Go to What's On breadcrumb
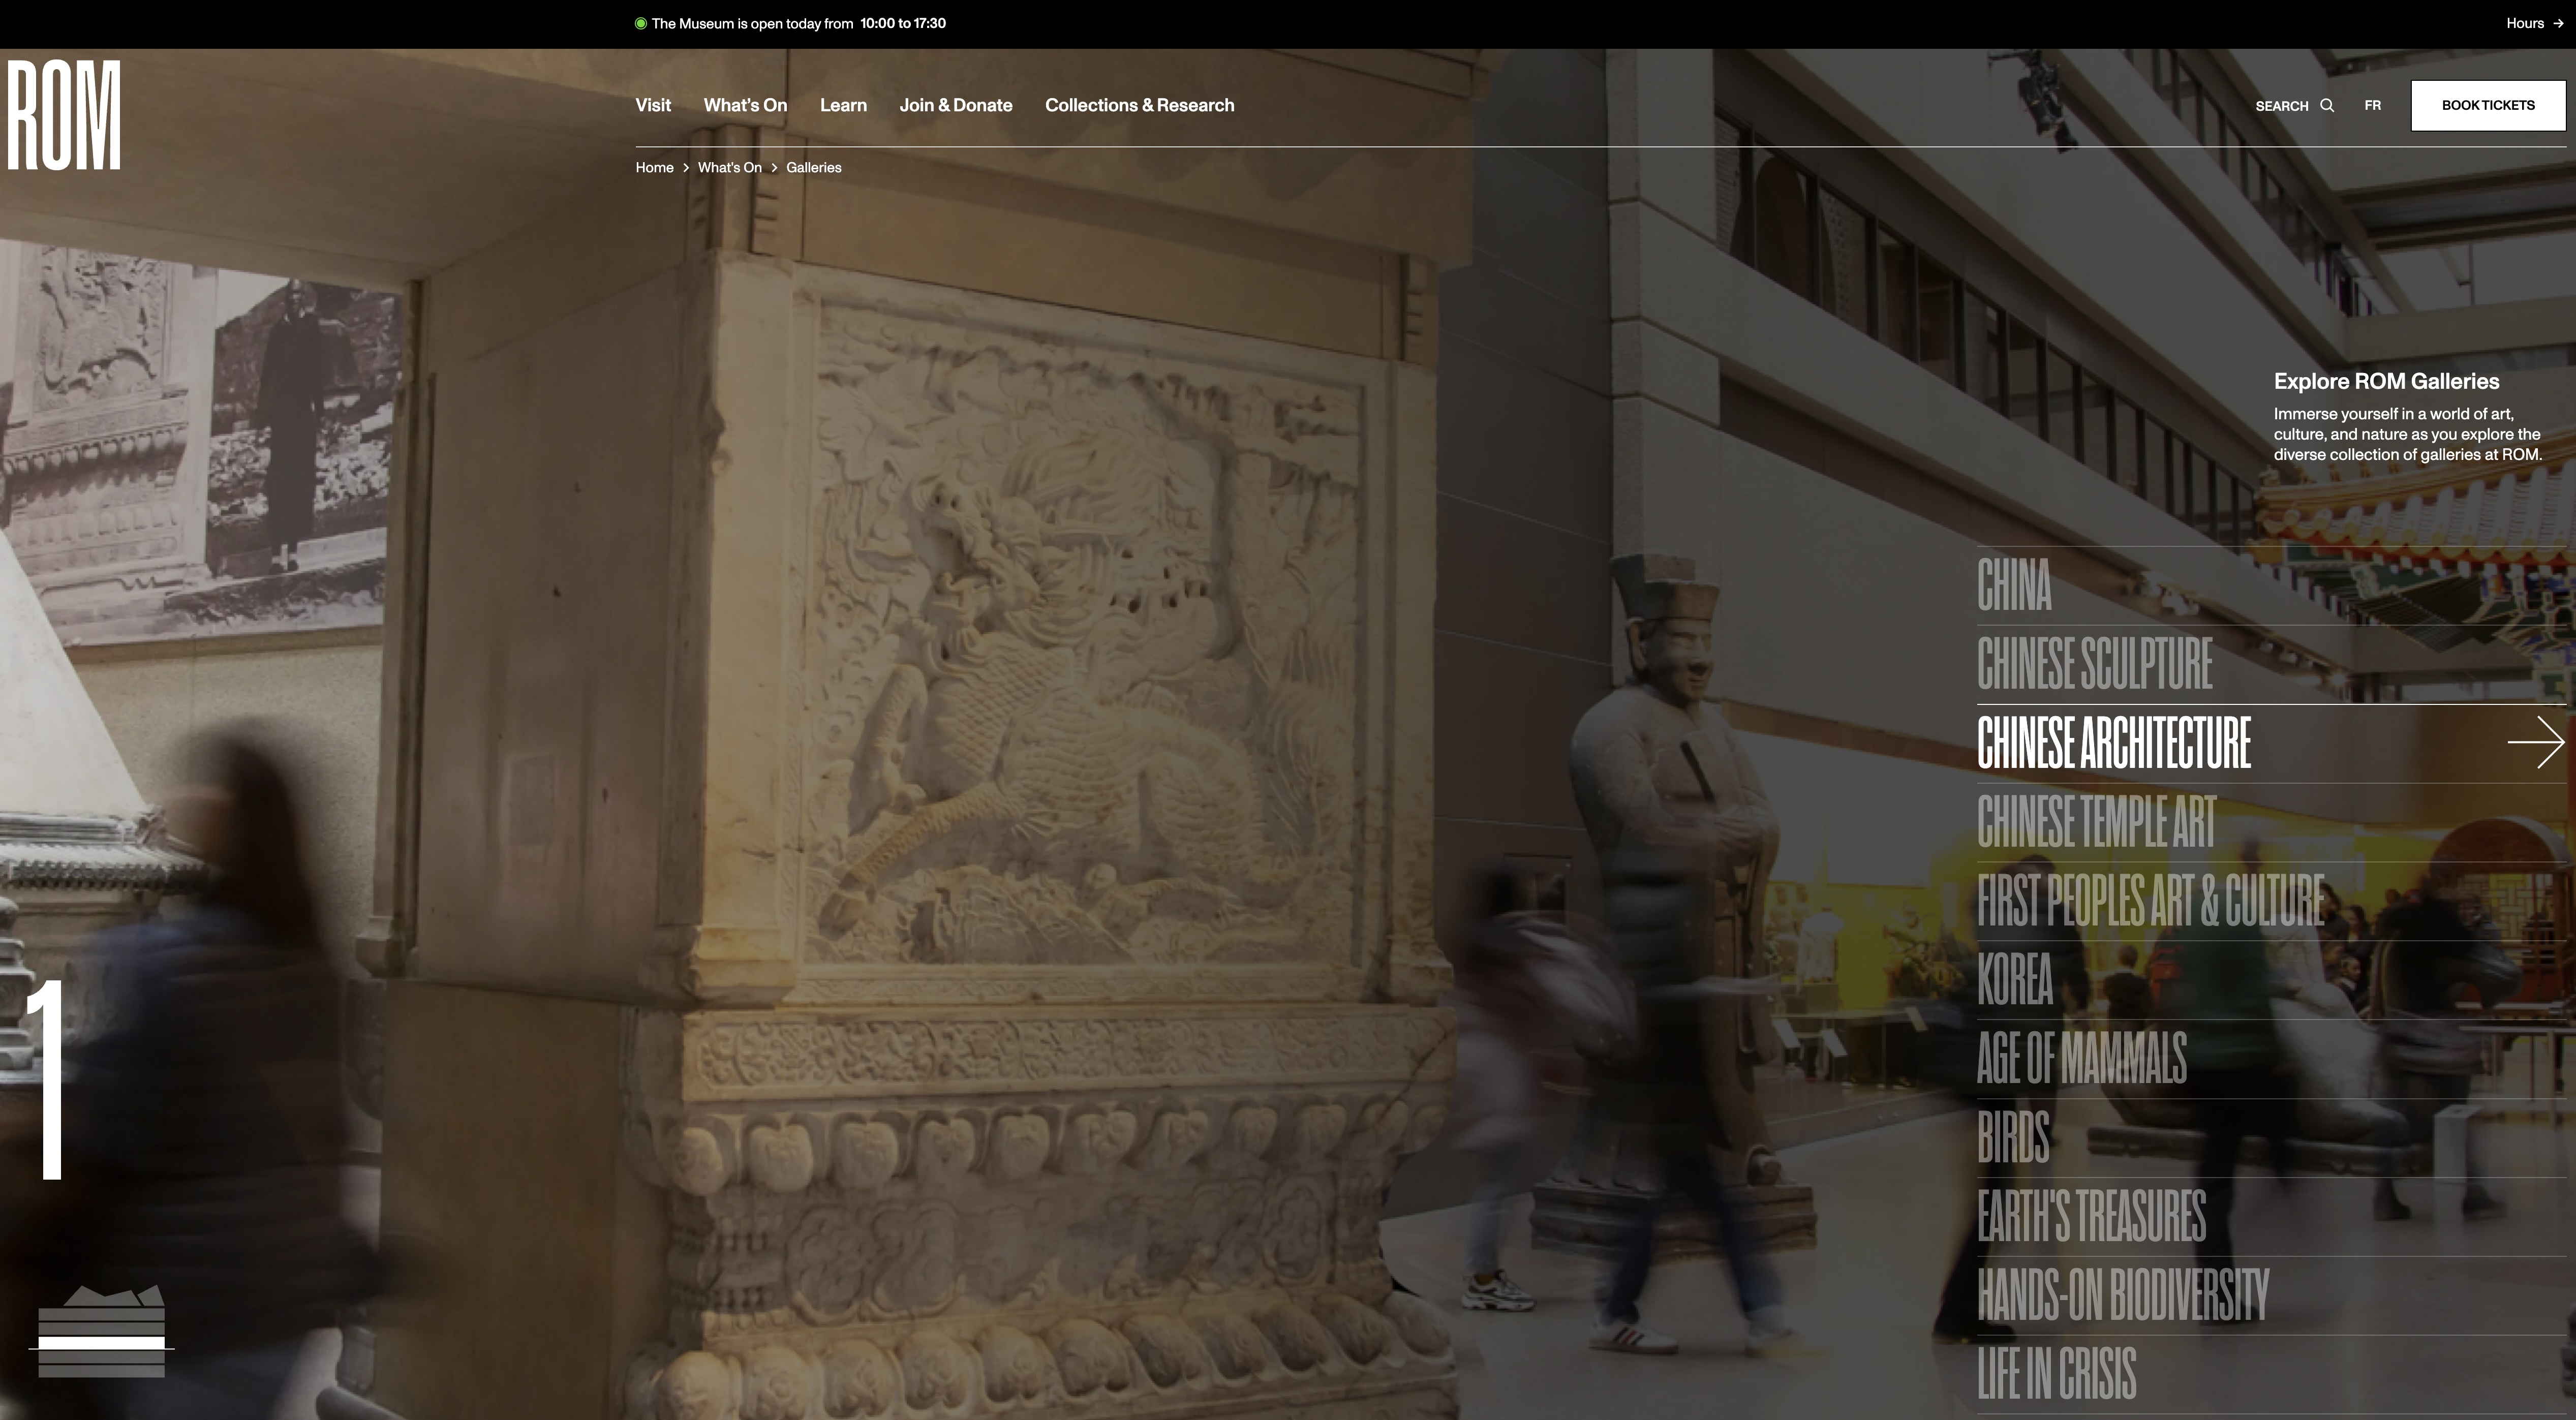This screenshot has width=2576, height=1420. click(730, 167)
